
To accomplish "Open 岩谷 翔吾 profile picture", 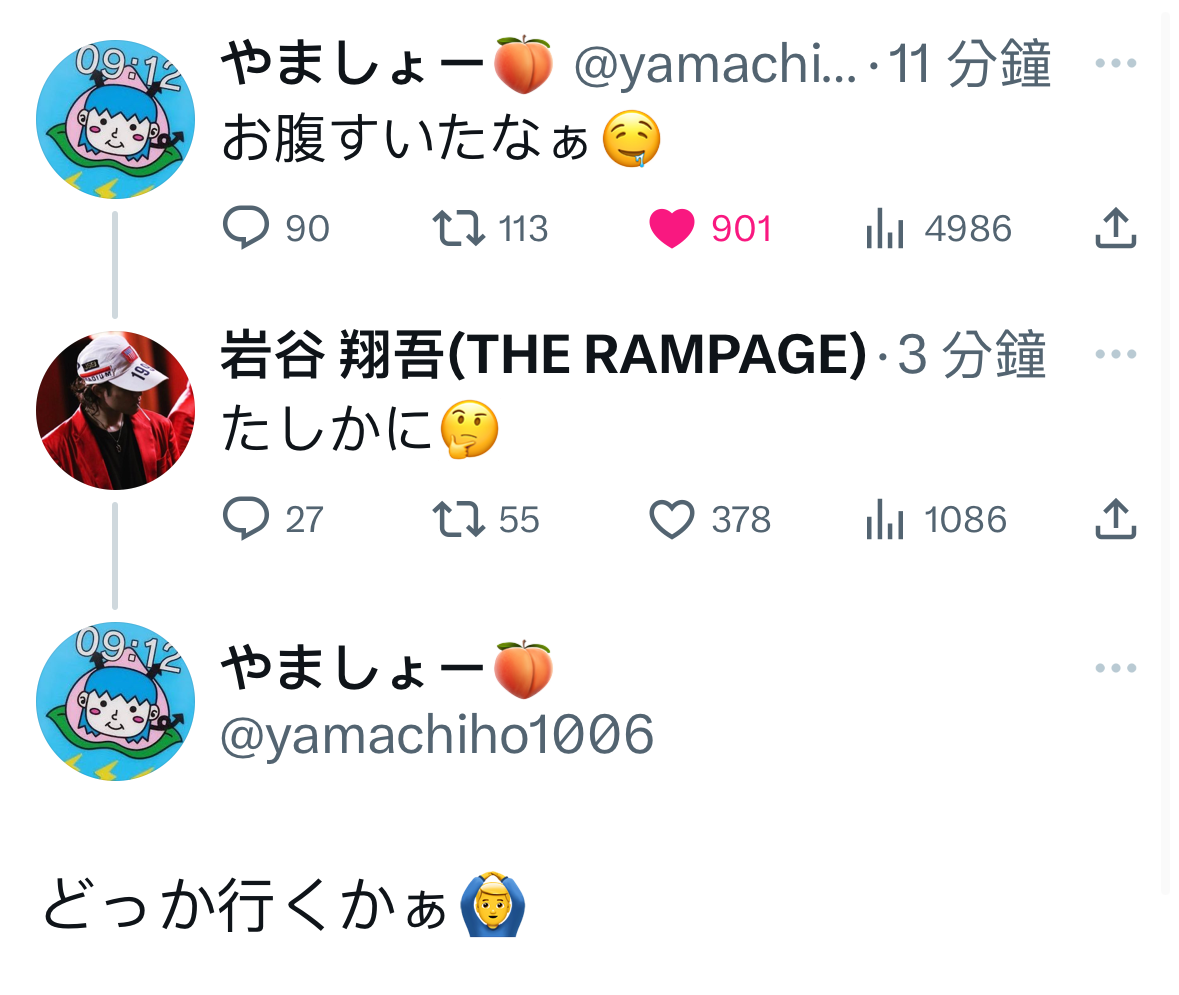I will (x=116, y=410).
